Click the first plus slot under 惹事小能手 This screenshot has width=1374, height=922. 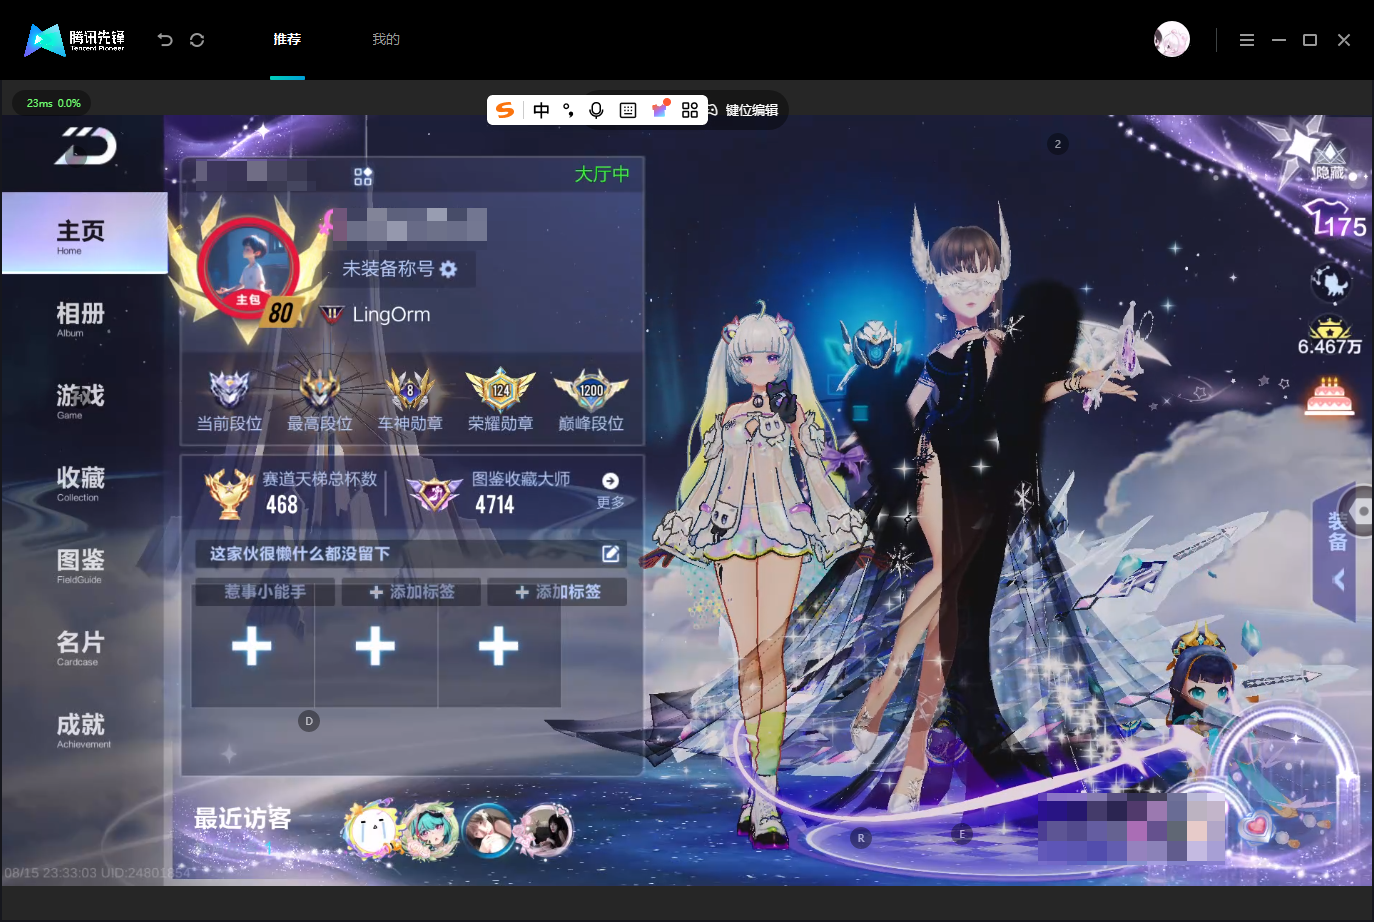252,646
